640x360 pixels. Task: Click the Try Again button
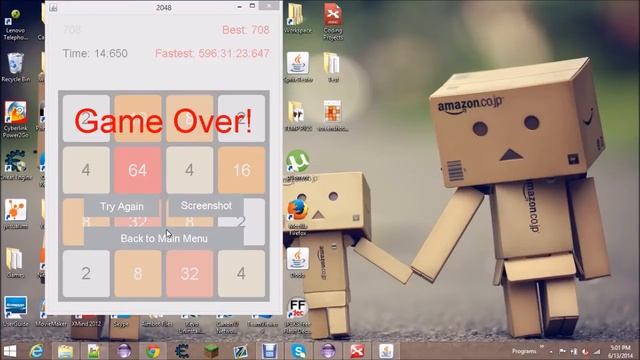pyautogui.click(x=122, y=206)
